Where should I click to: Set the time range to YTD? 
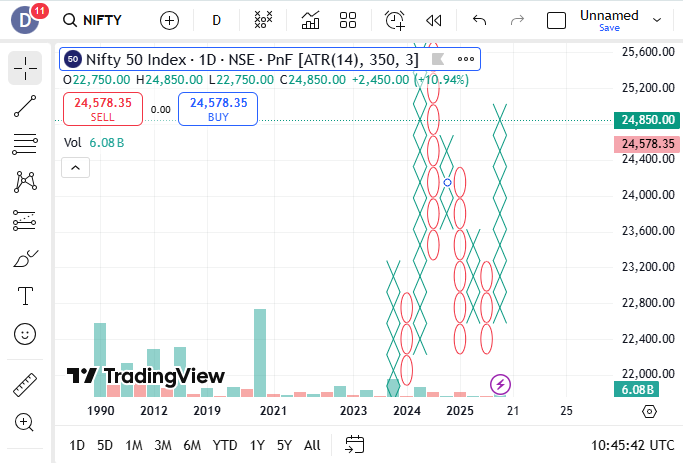point(225,445)
